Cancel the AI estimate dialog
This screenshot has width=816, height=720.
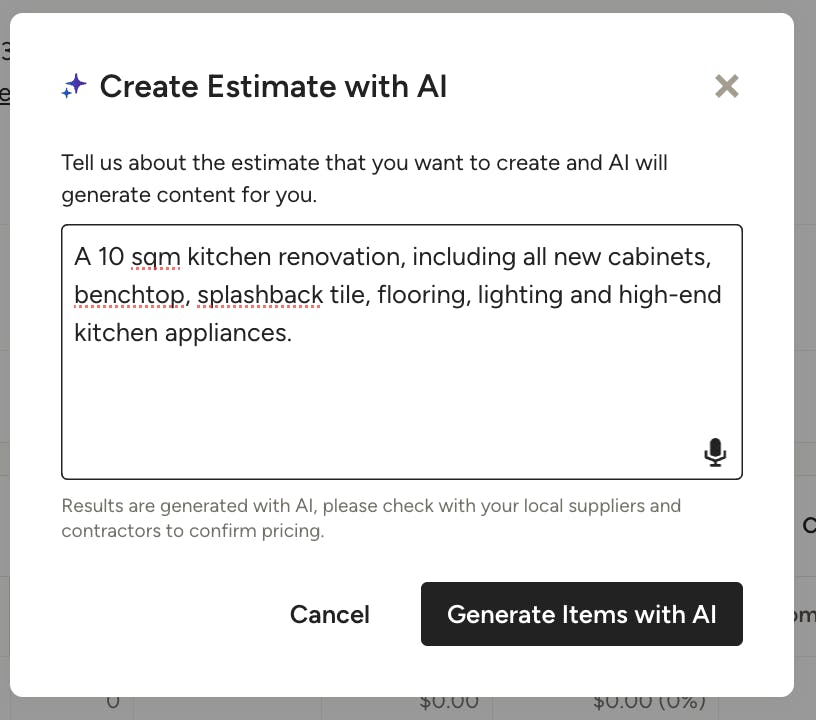pyautogui.click(x=329, y=614)
